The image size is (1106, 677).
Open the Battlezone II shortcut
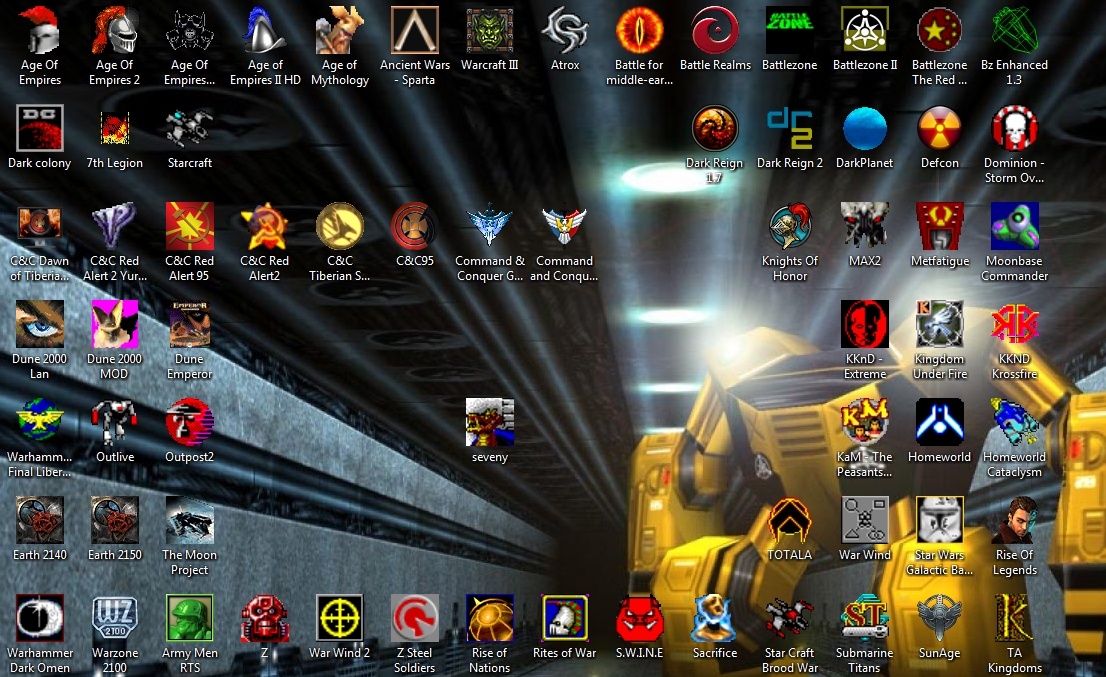point(865,31)
